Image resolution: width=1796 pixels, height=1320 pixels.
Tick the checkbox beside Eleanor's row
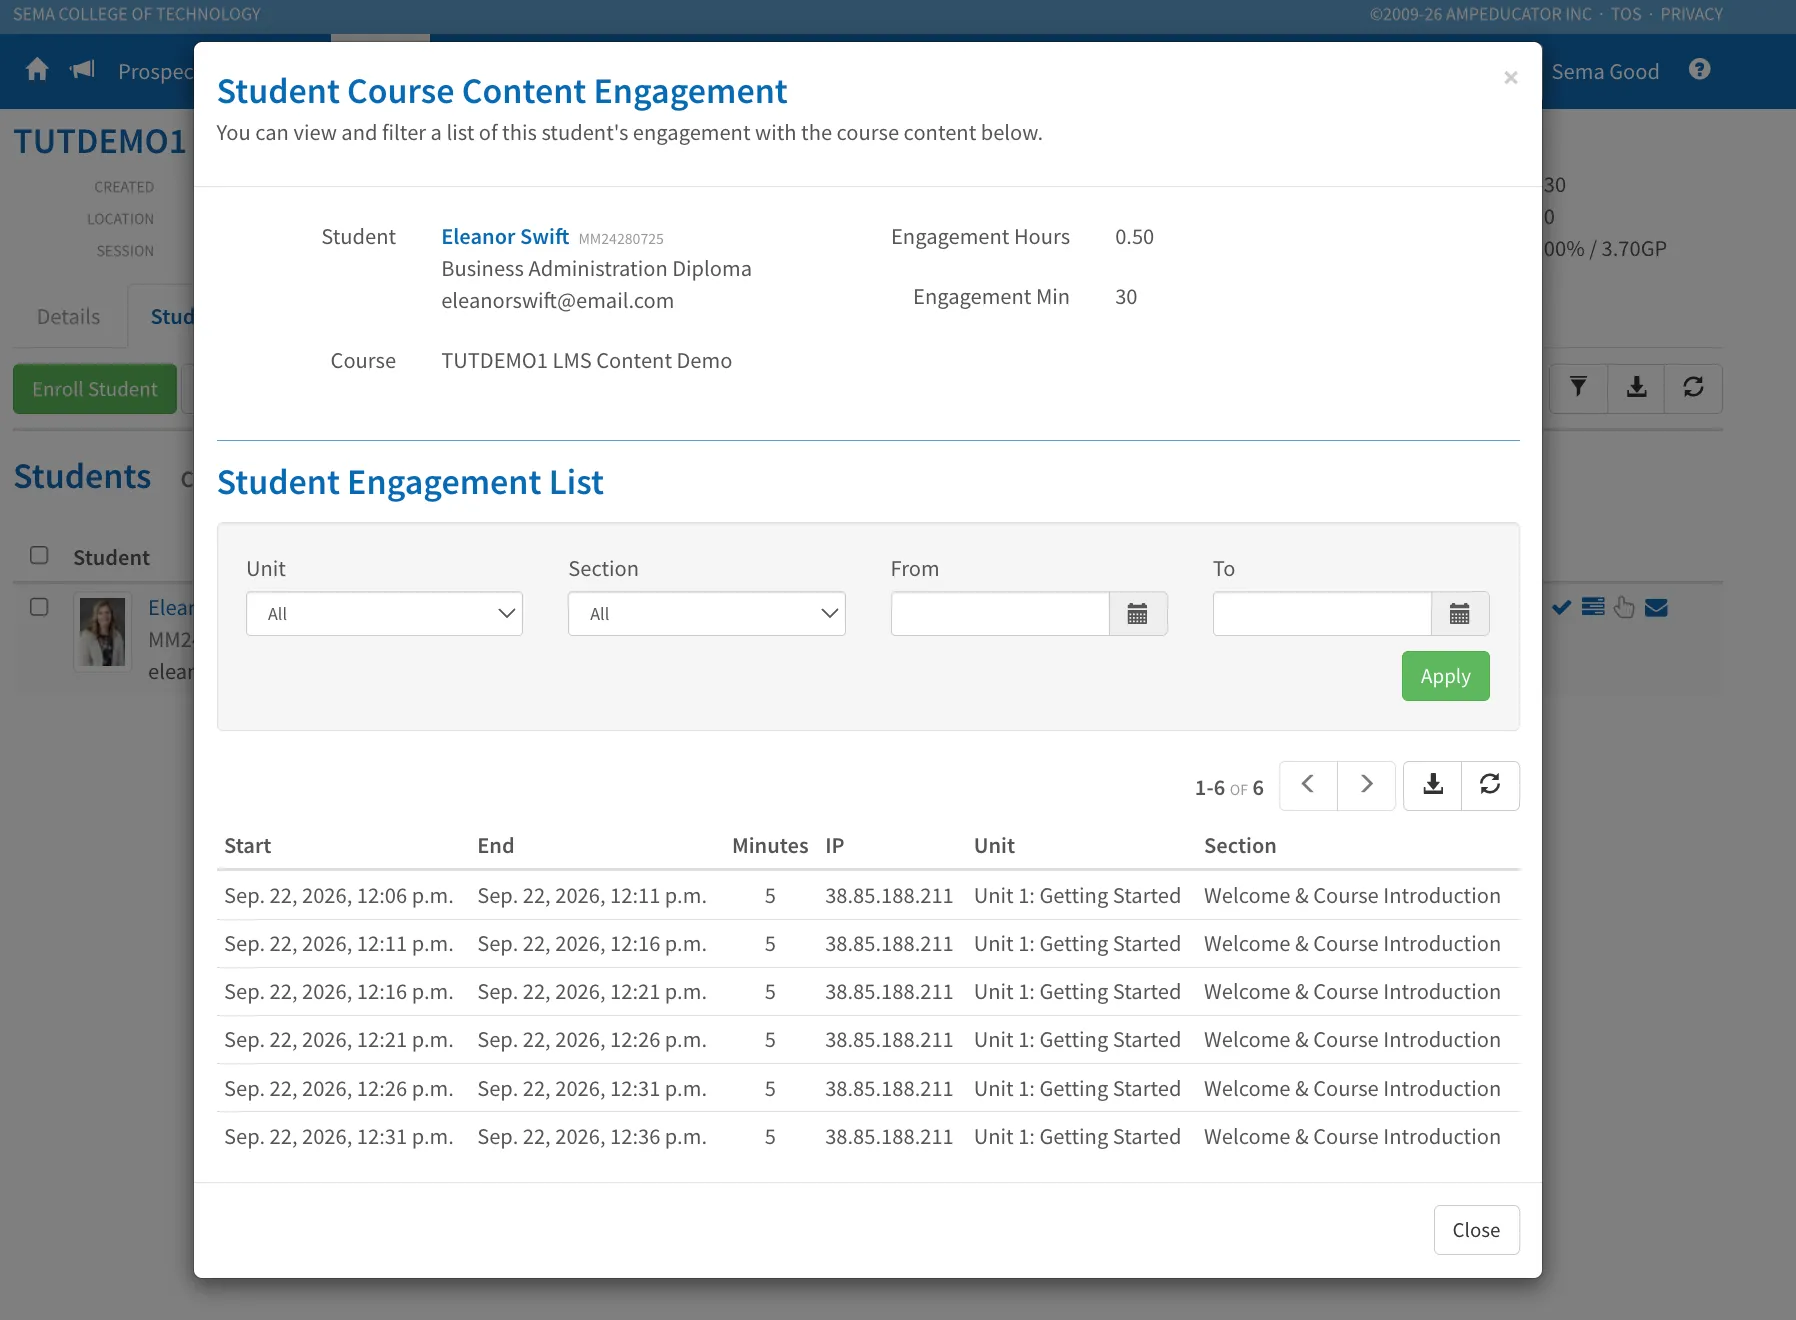[x=39, y=607]
